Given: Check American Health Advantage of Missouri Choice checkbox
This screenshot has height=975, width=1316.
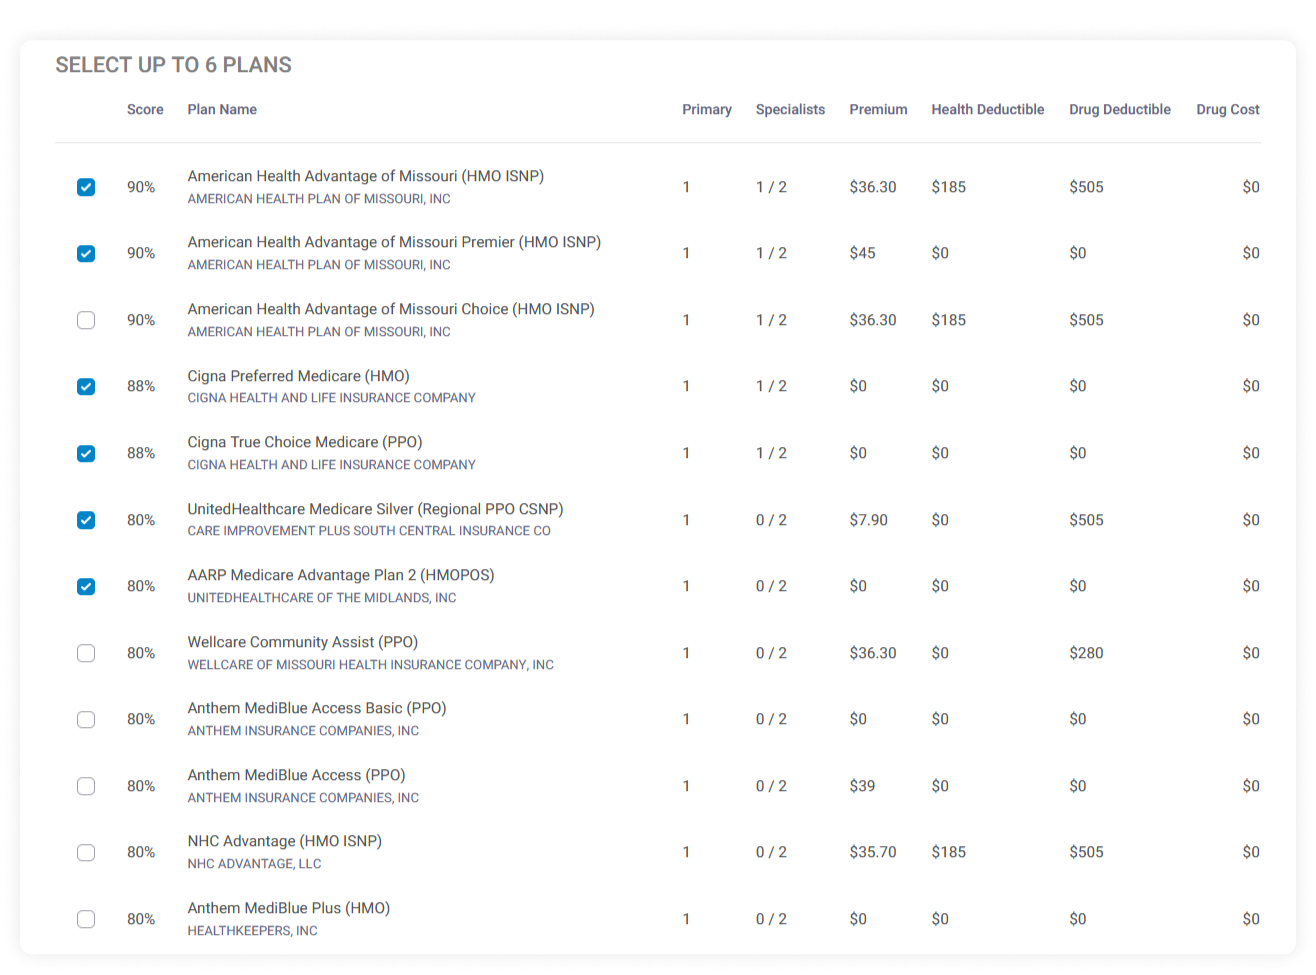Looking at the screenshot, I should point(86,320).
